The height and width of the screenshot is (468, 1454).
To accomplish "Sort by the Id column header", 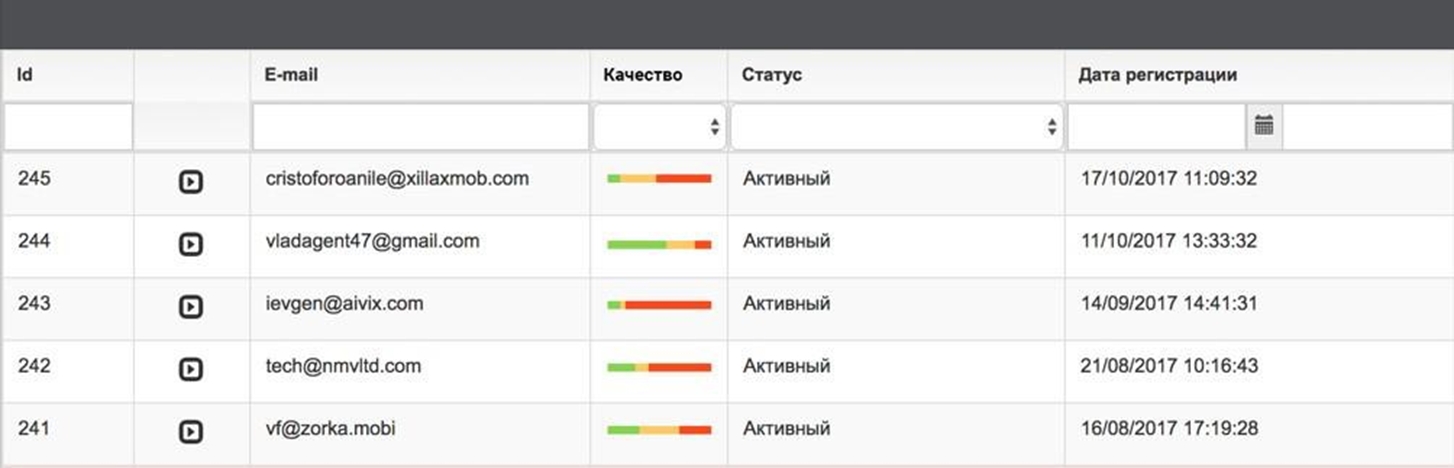I will click(x=26, y=75).
